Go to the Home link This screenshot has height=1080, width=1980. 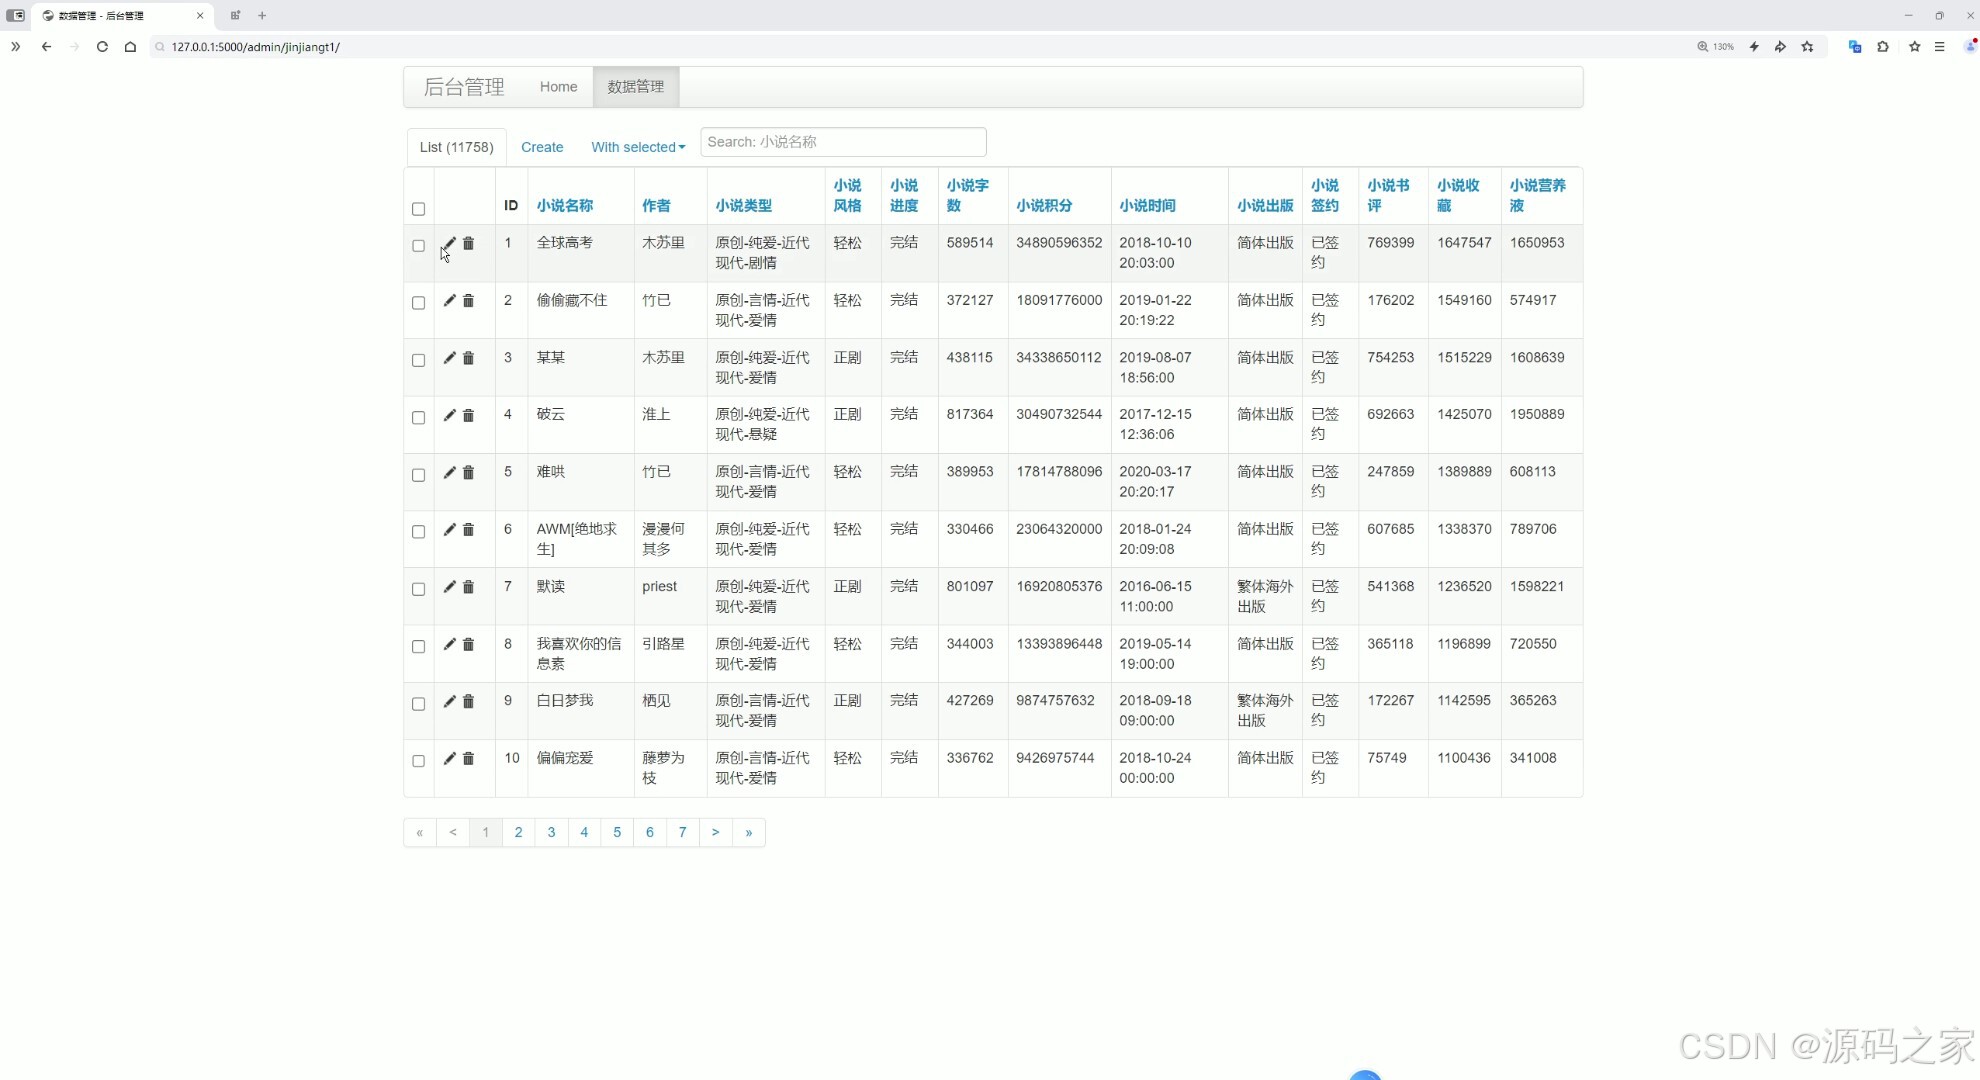pos(558,87)
